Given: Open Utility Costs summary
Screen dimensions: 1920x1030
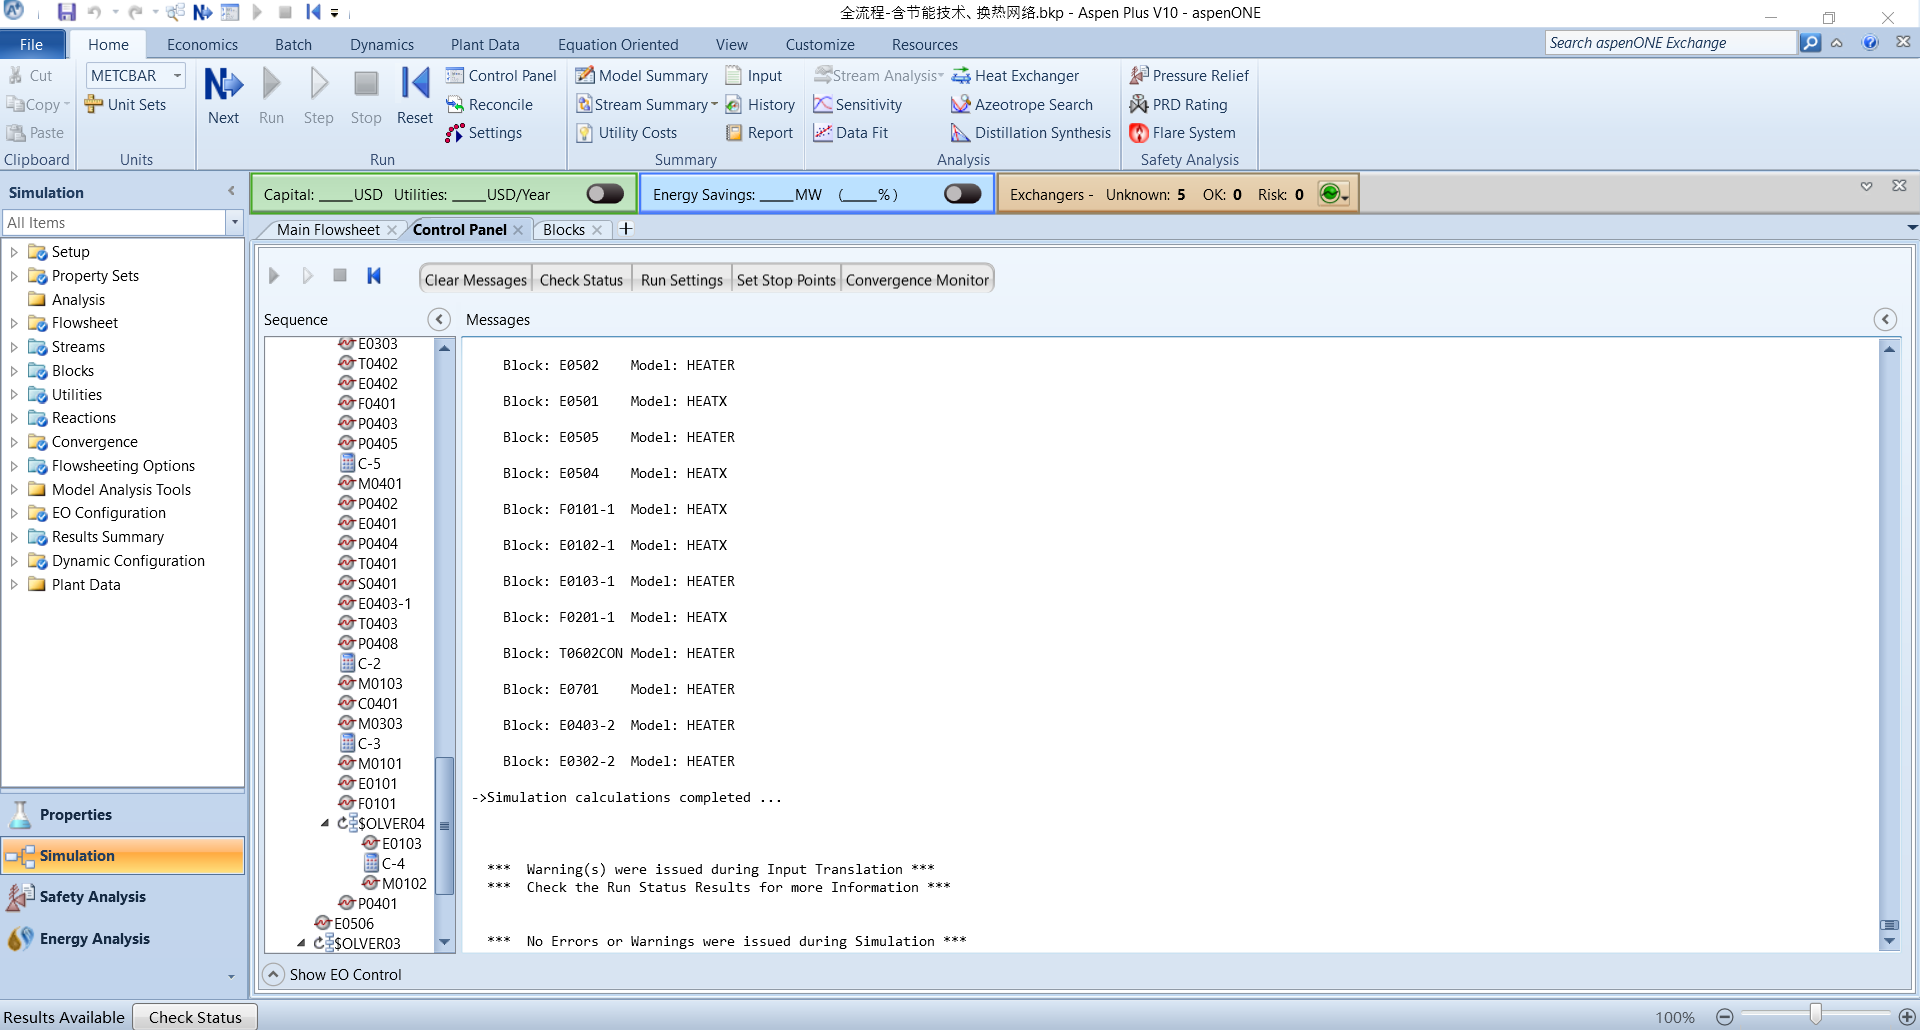Looking at the screenshot, I should point(627,133).
